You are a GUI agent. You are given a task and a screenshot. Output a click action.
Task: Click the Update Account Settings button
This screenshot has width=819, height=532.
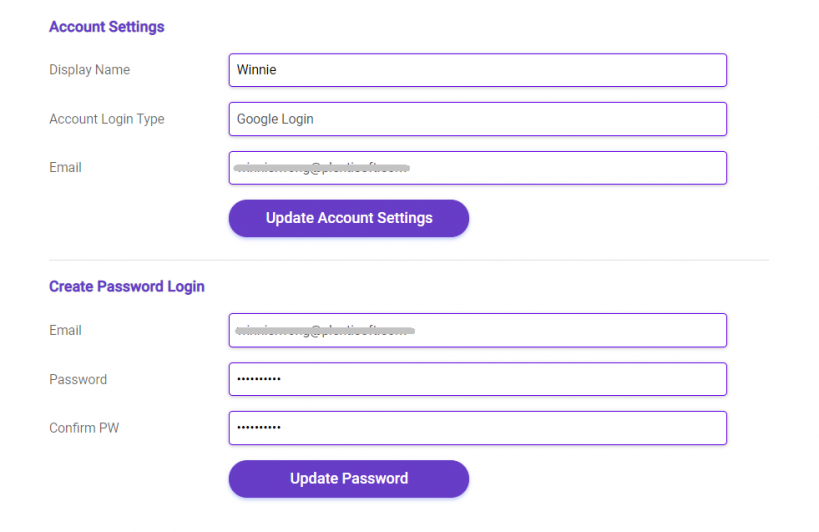point(348,218)
